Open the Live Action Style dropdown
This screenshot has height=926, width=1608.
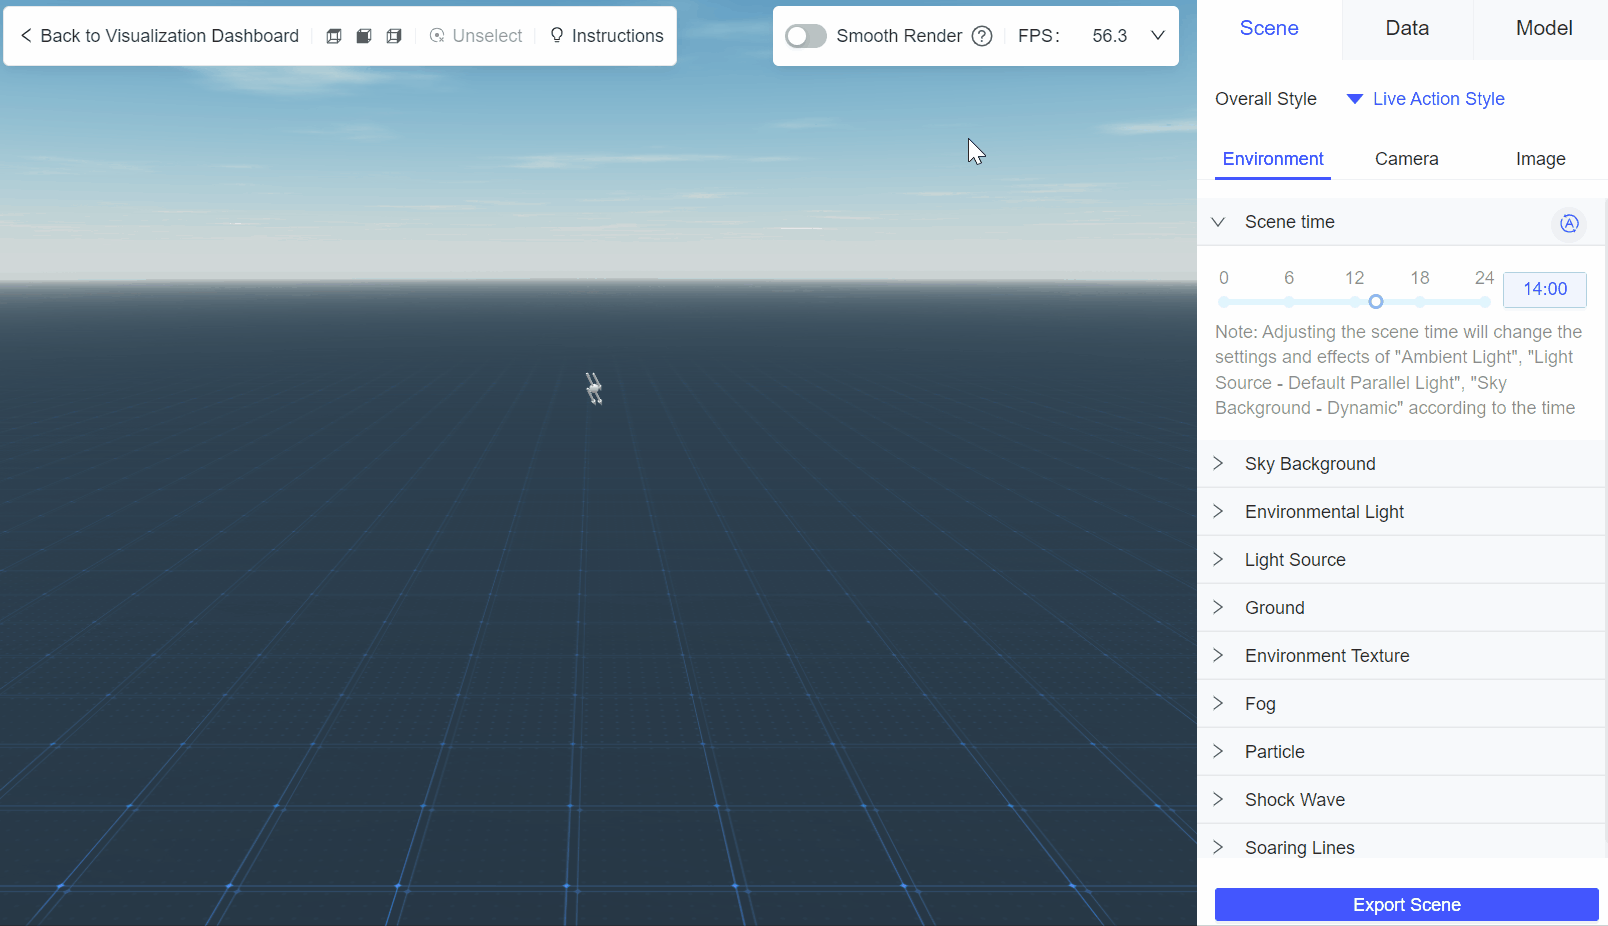coord(1426,99)
